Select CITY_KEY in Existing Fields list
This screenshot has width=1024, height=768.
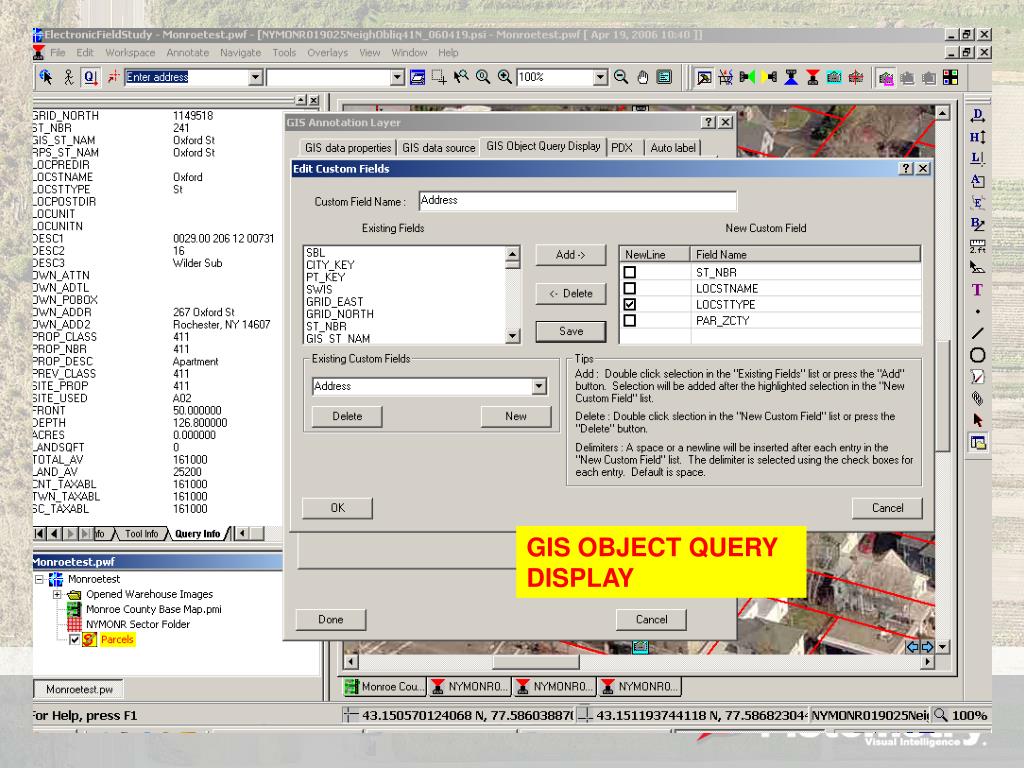click(330, 265)
